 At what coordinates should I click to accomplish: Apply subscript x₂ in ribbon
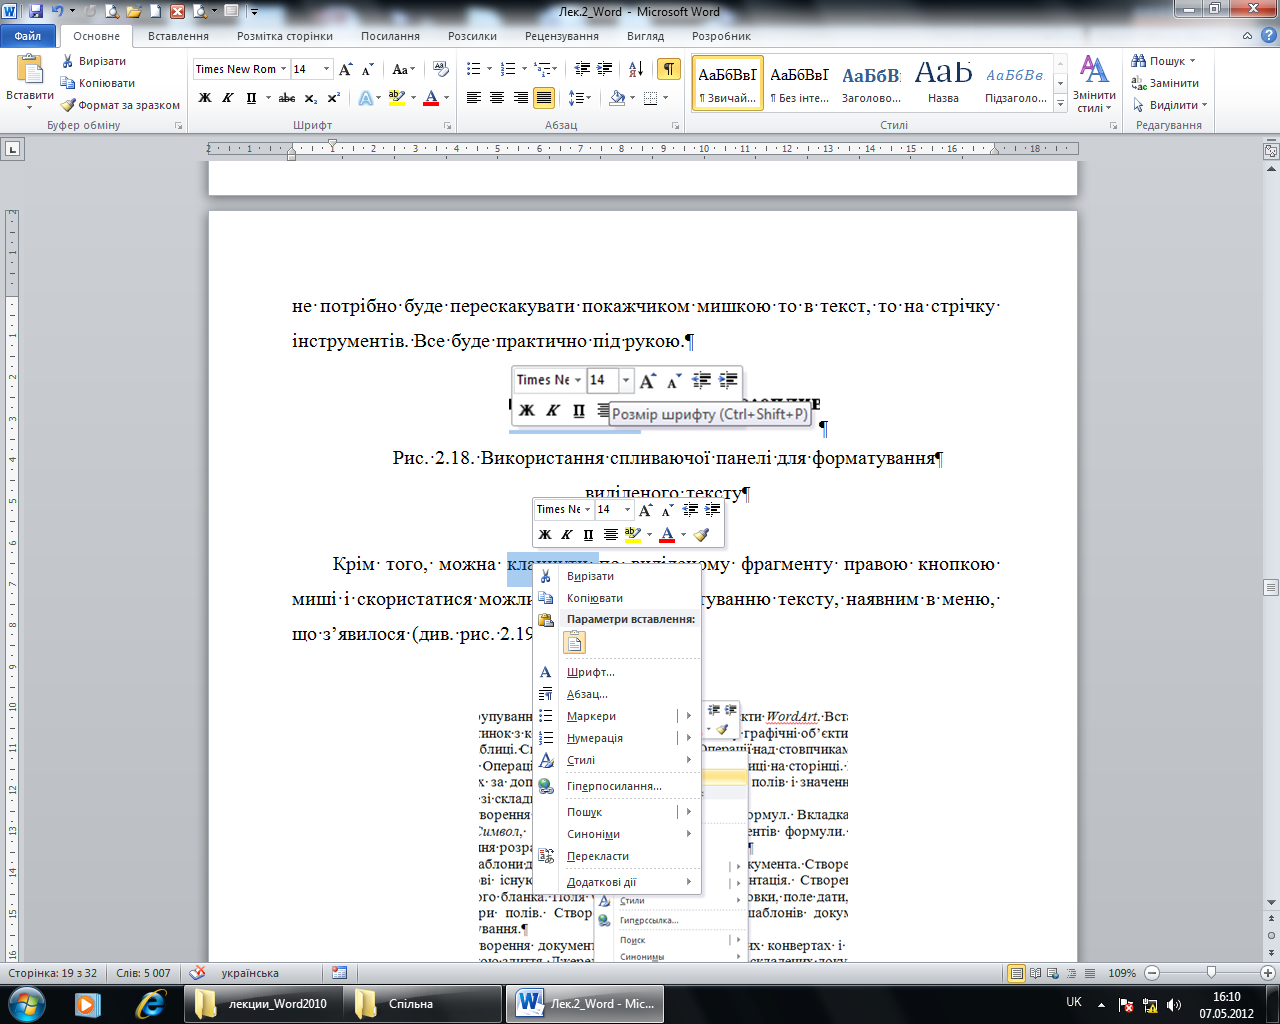pyautogui.click(x=311, y=98)
